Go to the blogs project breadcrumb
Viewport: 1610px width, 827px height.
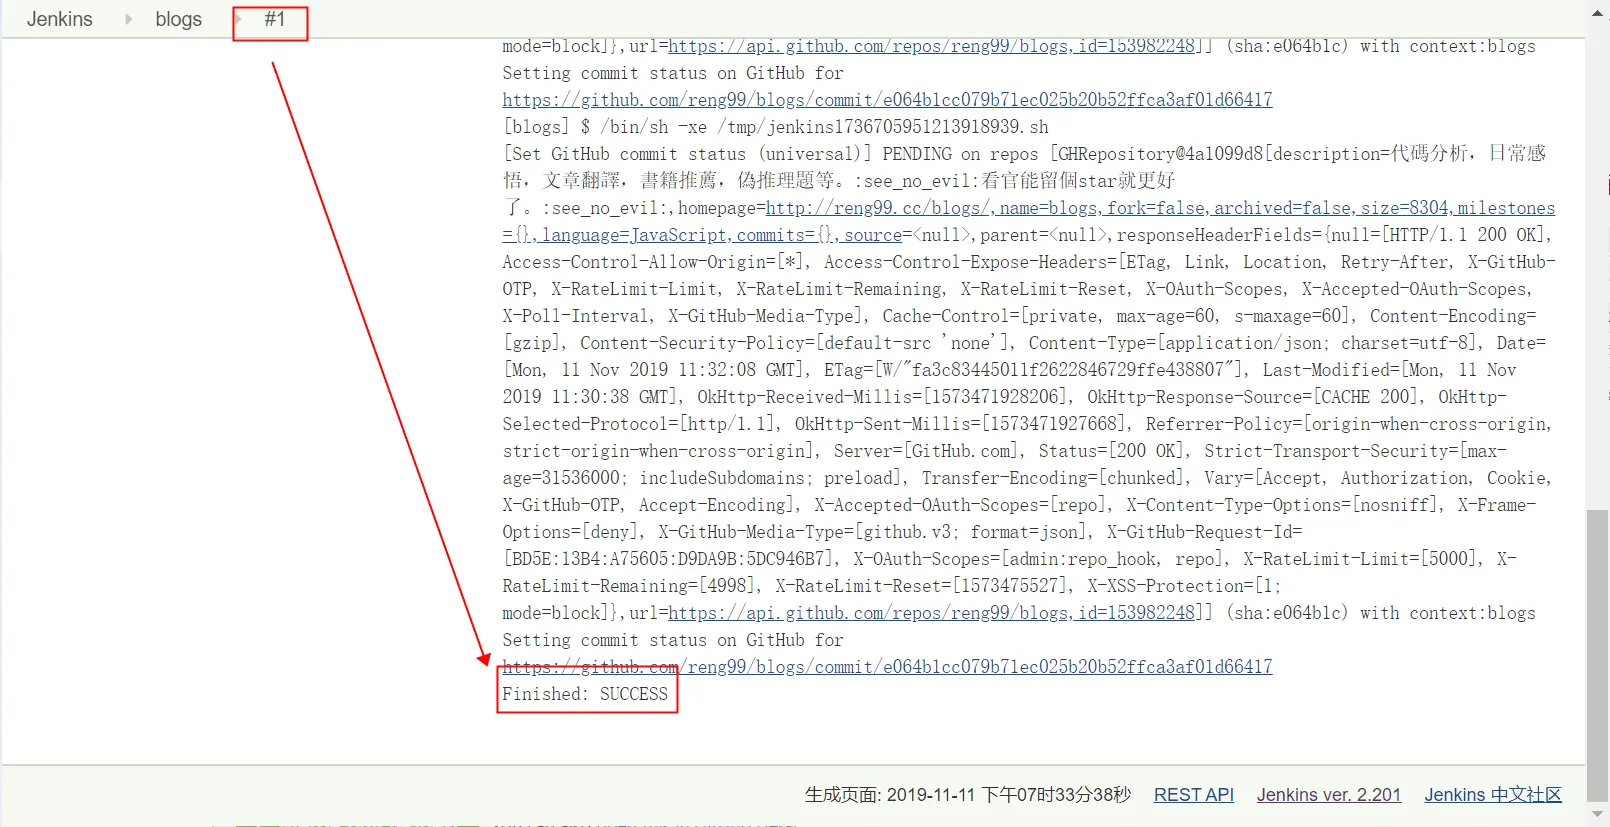click(178, 19)
